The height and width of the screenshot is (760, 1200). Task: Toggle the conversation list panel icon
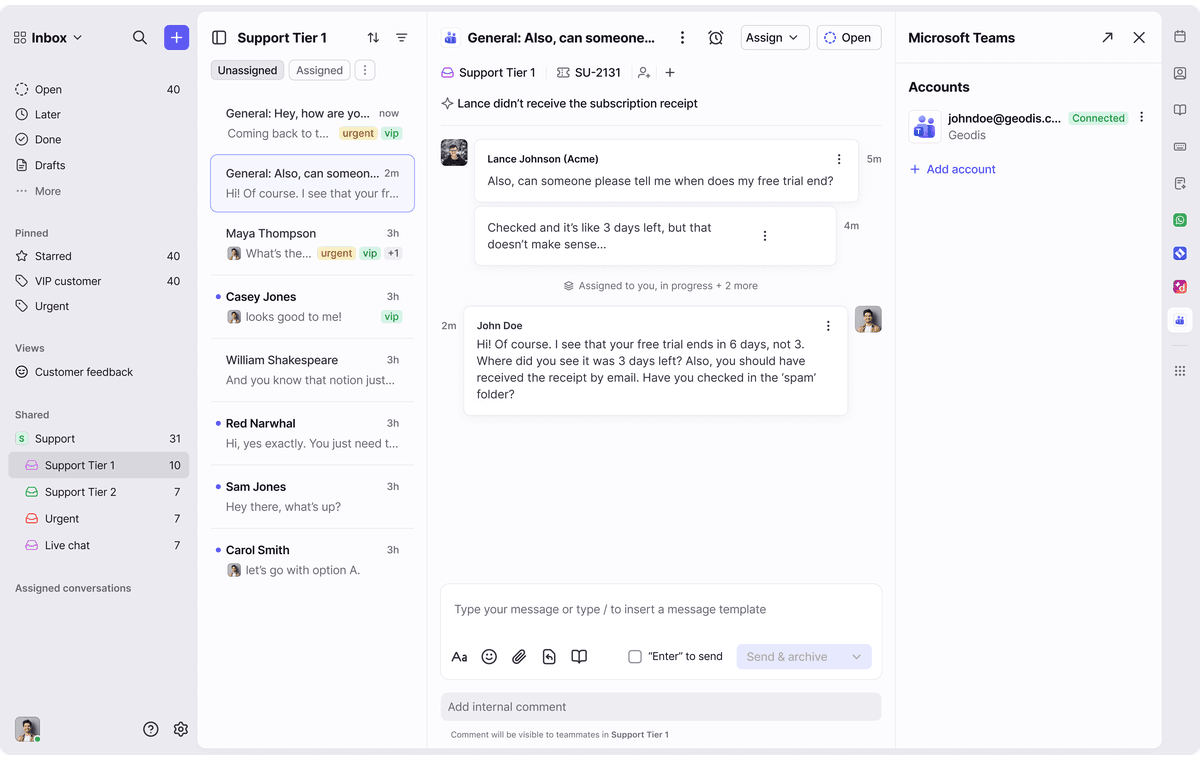click(x=219, y=38)
